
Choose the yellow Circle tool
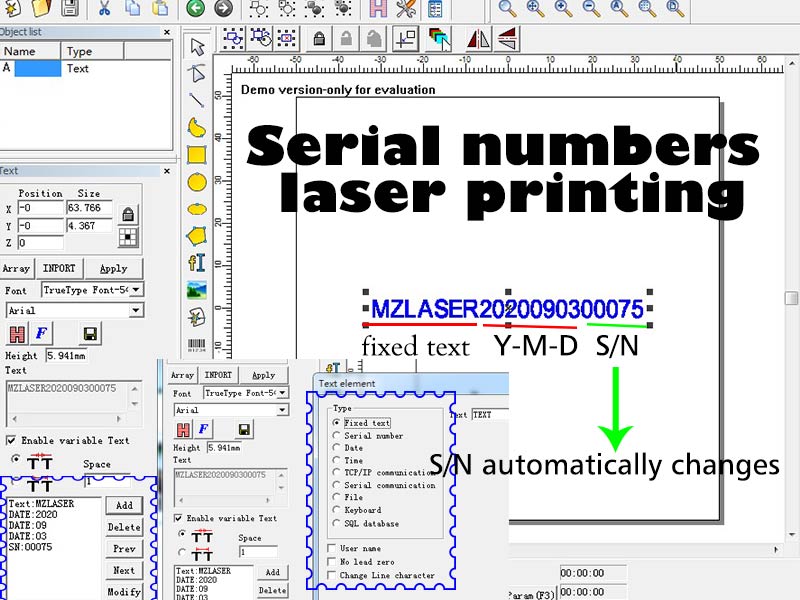pos(197,182)
